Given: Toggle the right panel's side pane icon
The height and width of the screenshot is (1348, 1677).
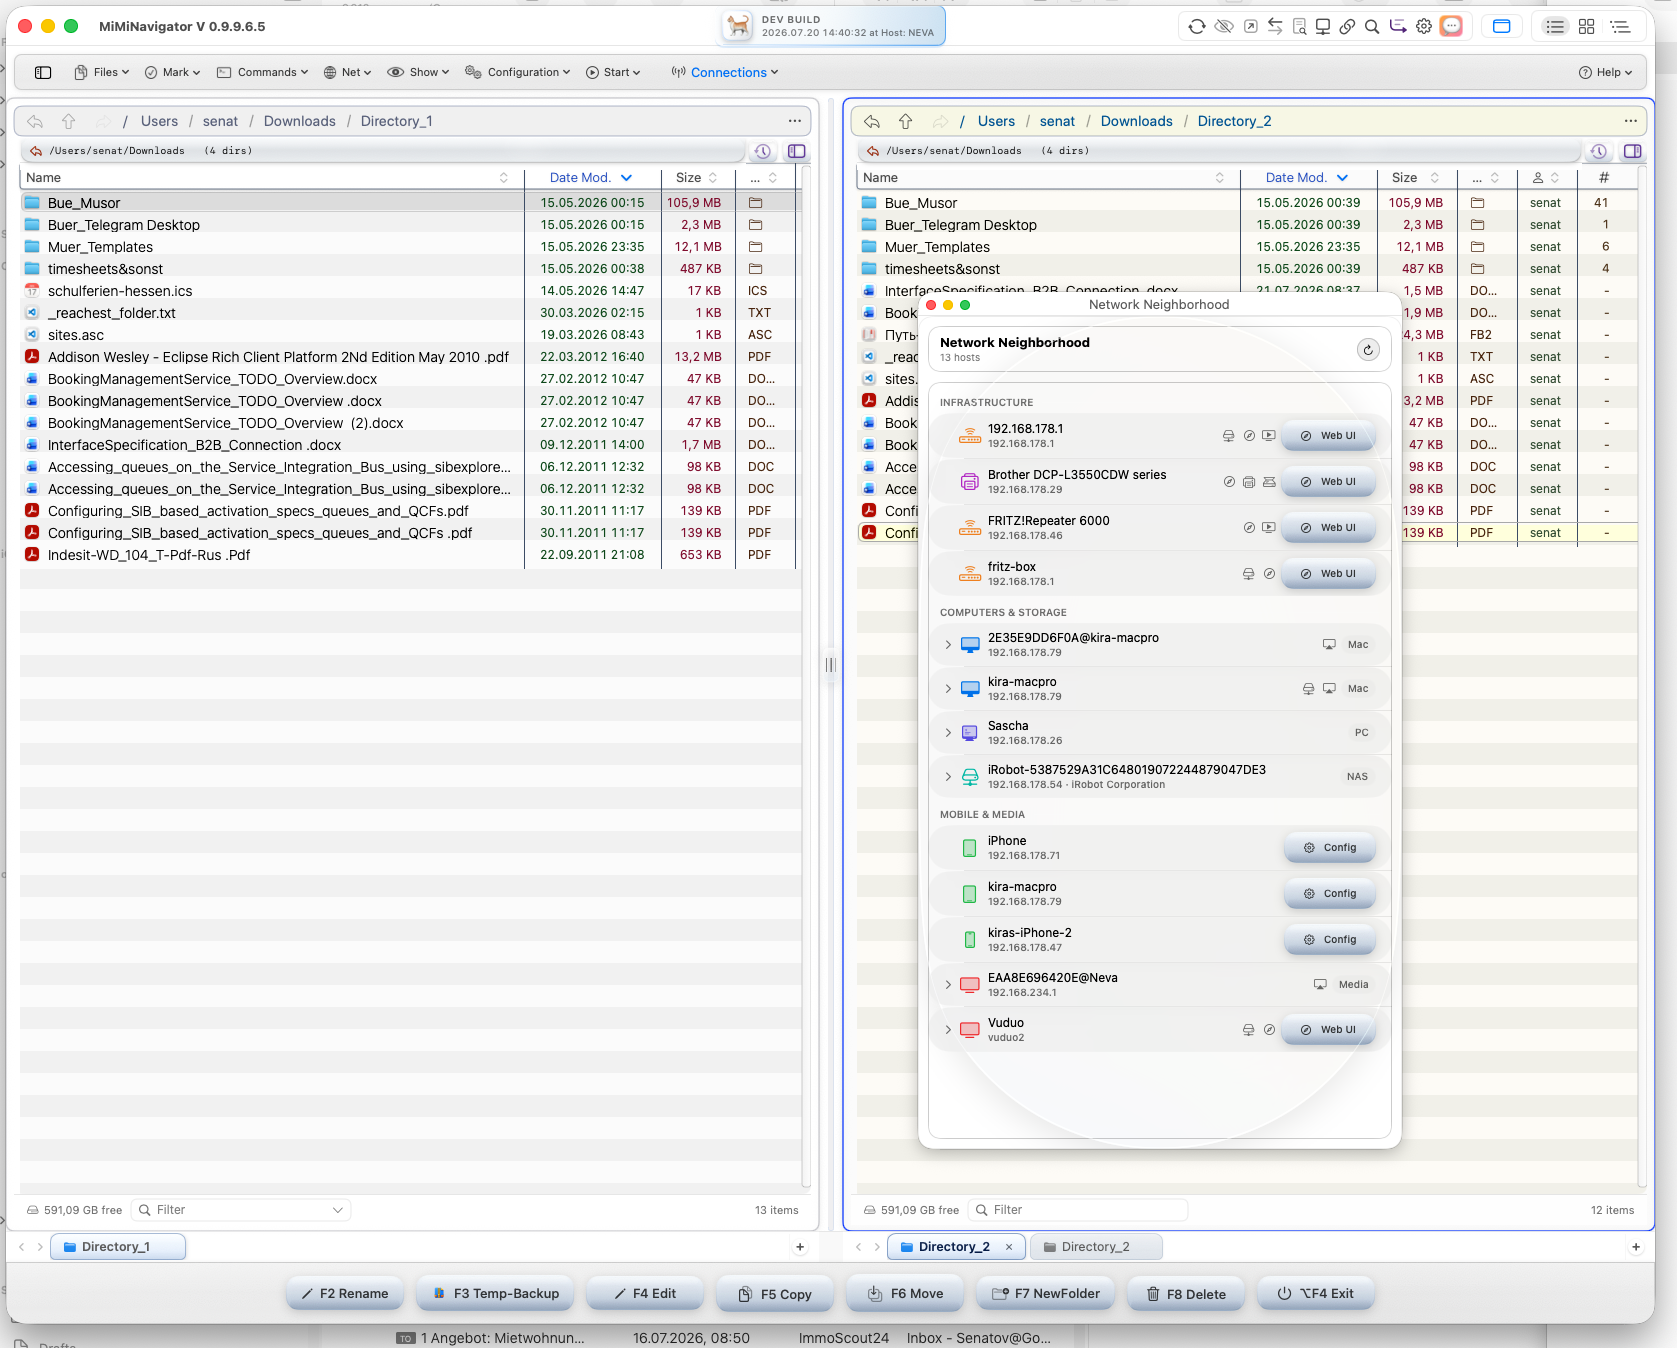Looking at the screenshot, I should [x=1633, y=151].
